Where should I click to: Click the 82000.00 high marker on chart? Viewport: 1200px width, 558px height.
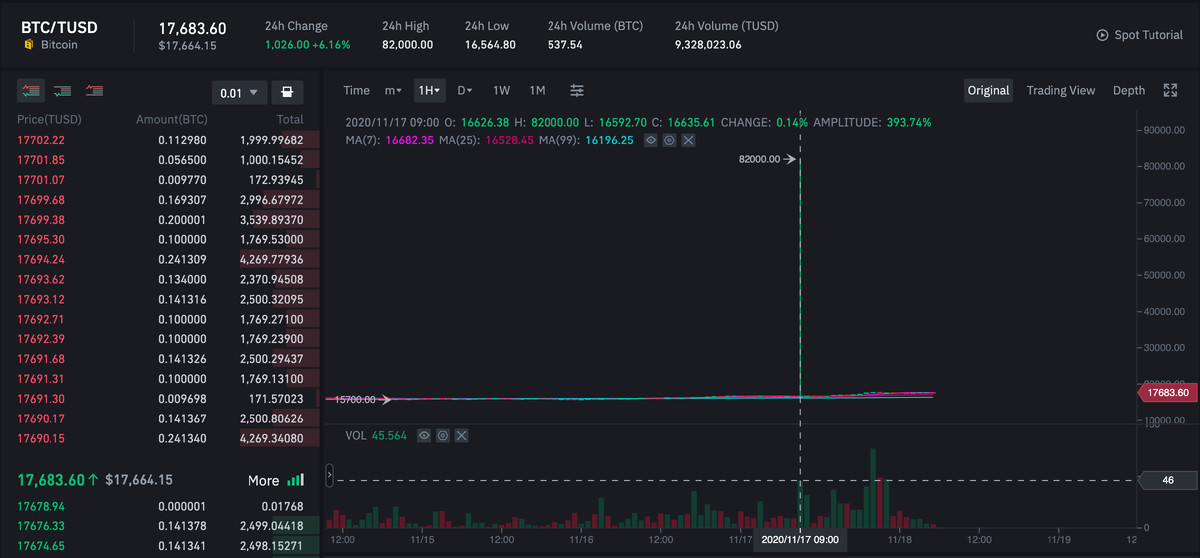click(759, 159)
